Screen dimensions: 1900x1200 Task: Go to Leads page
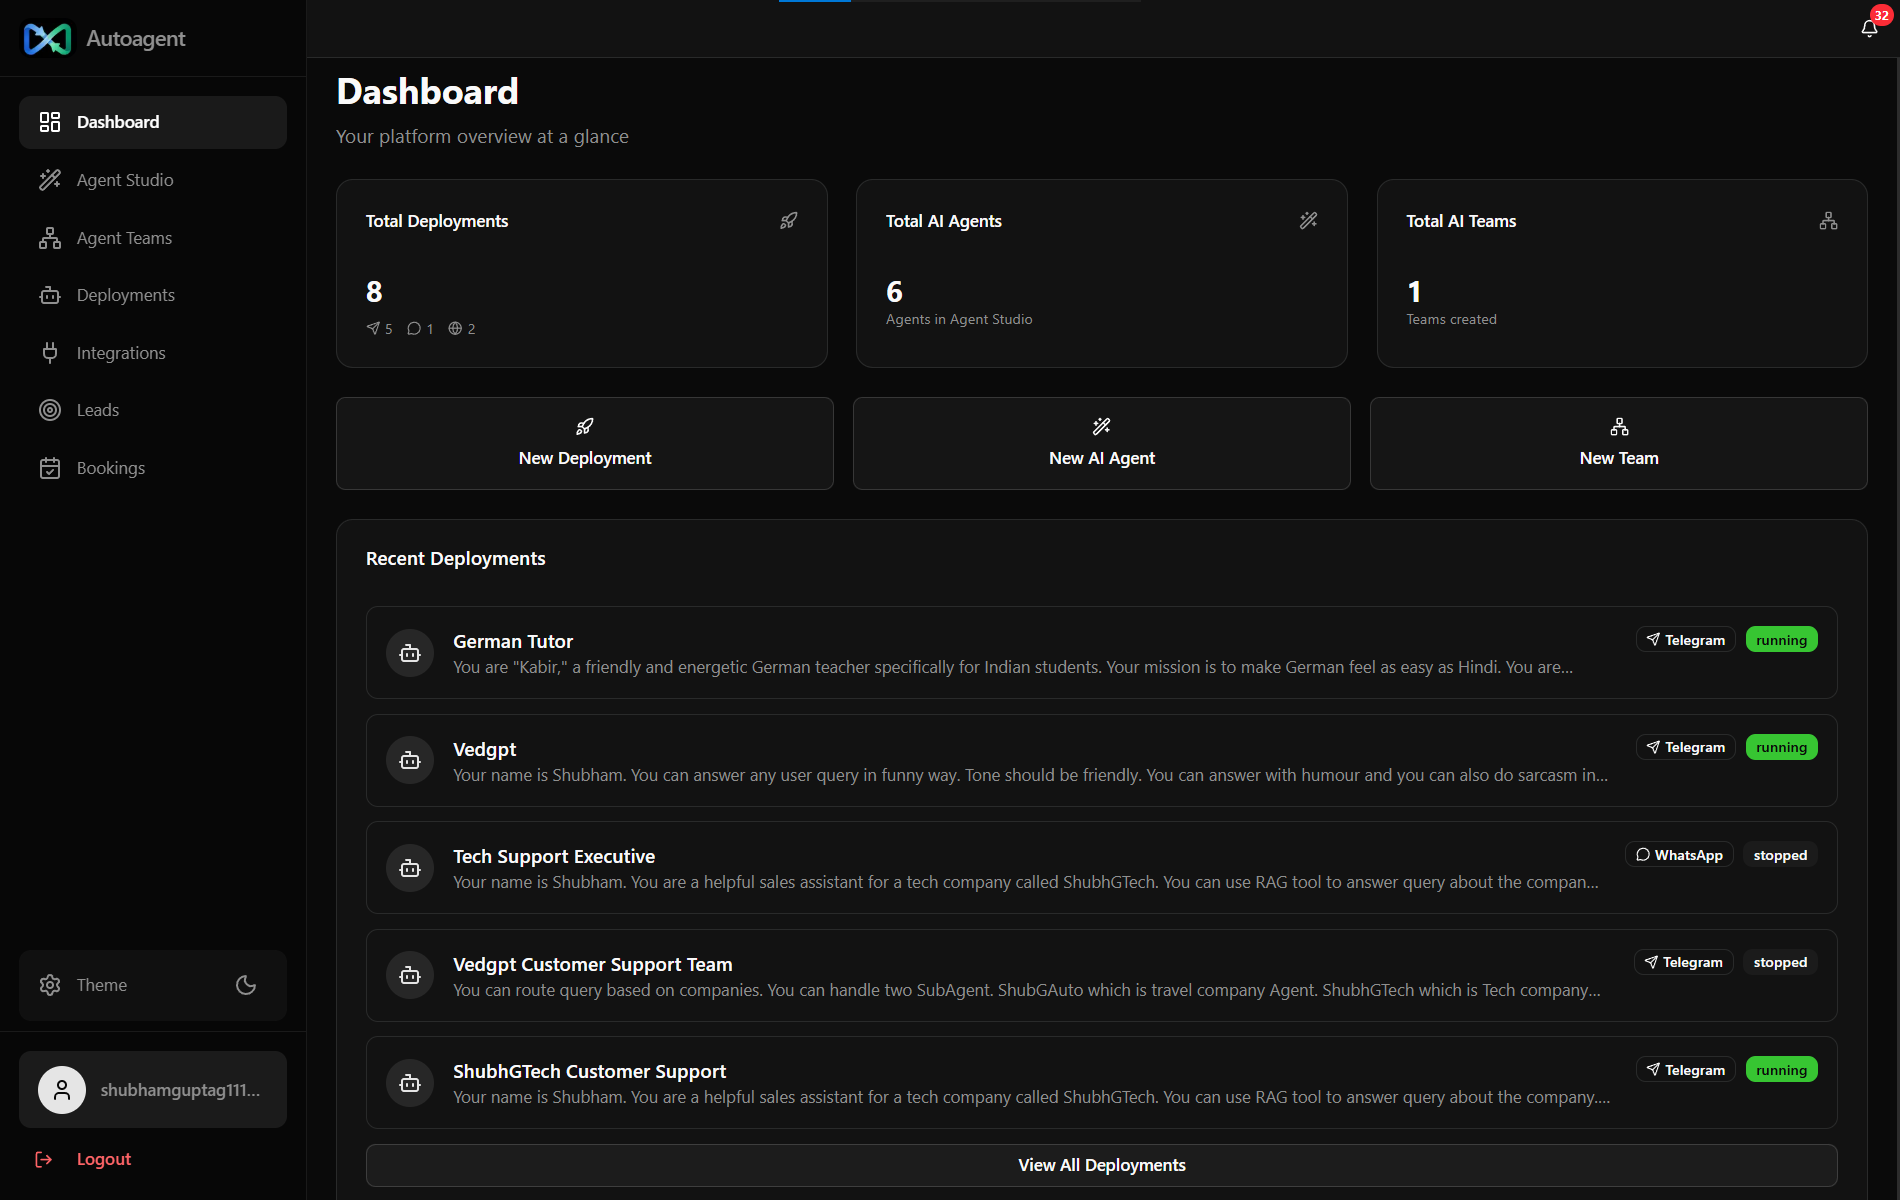click(153, 410)
